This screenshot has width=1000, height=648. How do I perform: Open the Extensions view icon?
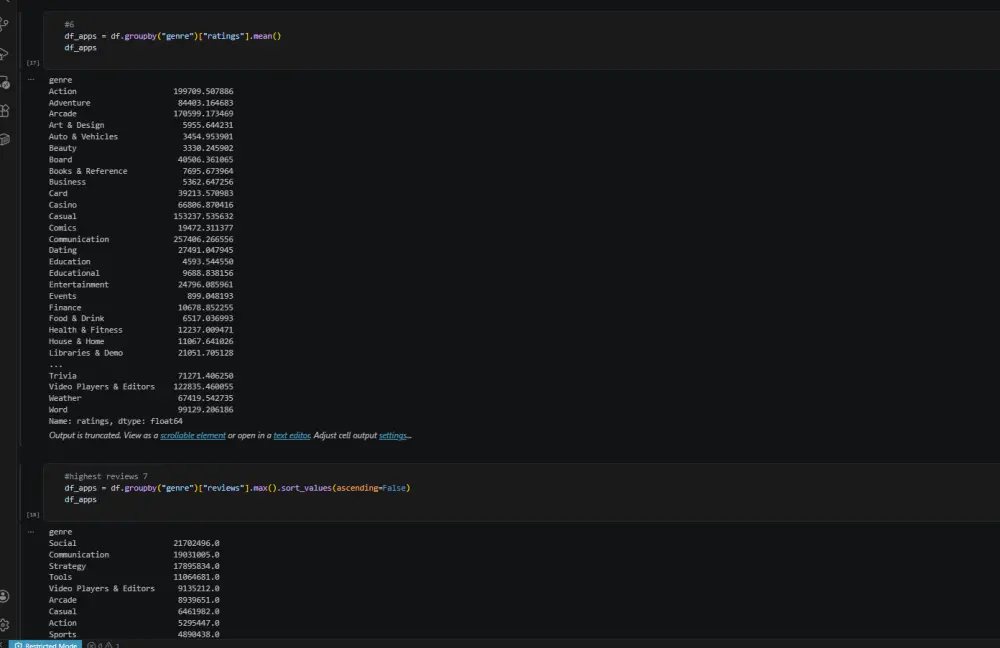4,110
